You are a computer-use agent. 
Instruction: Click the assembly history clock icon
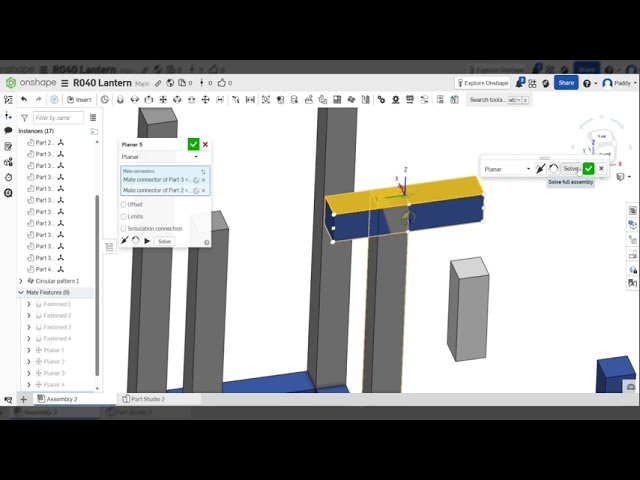pos(105,100)
